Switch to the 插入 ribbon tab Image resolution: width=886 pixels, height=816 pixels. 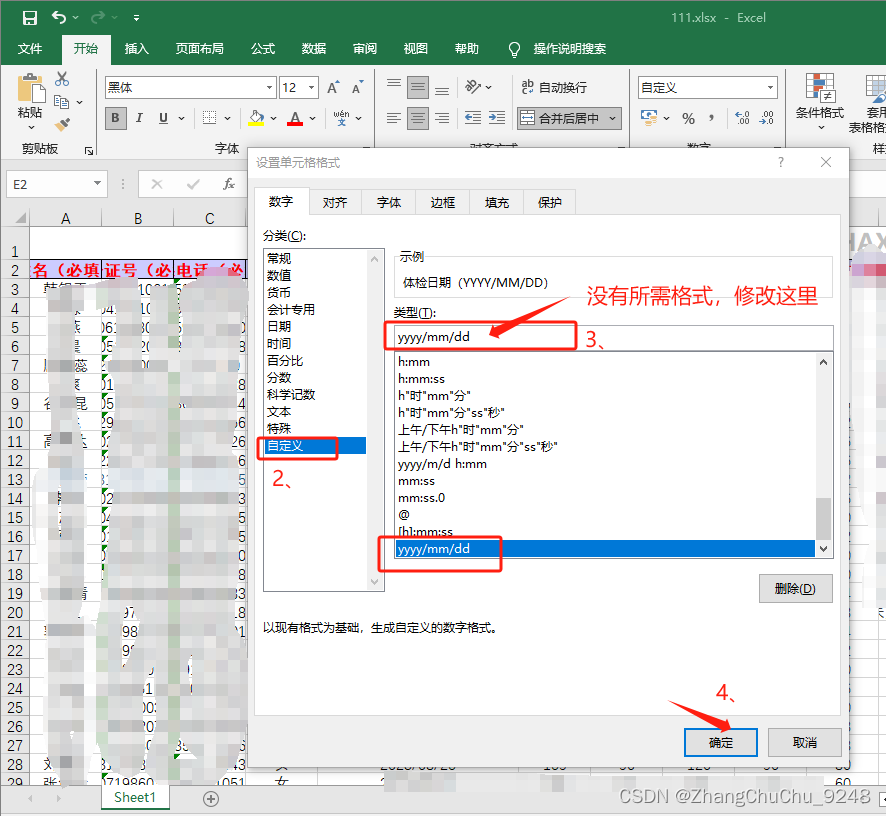(136, 49)
